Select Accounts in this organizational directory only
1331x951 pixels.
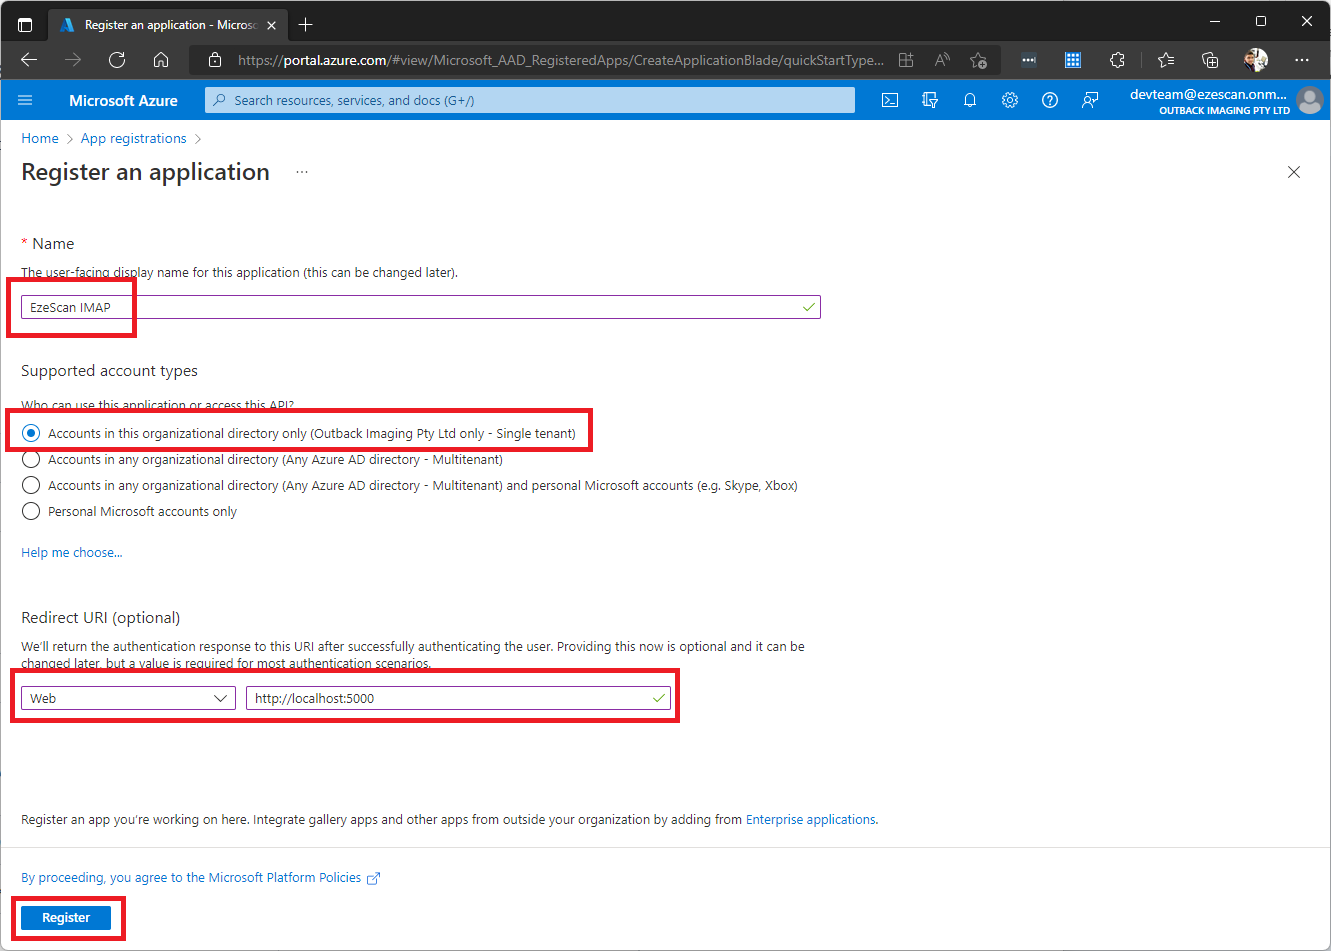(x=31, y=433)
